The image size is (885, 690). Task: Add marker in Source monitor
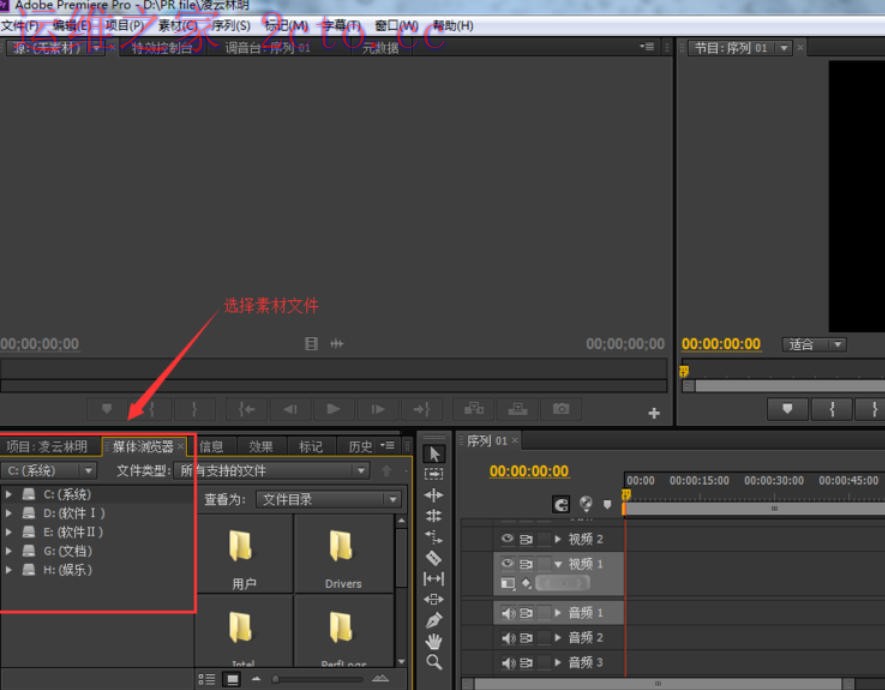(107, 408)
